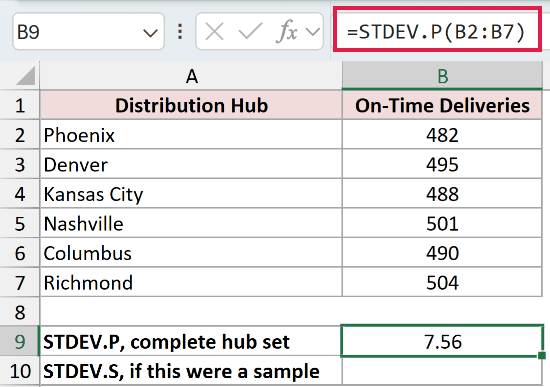Select row 7 header
The image size is (550, 387).
[x=20, y=282]
